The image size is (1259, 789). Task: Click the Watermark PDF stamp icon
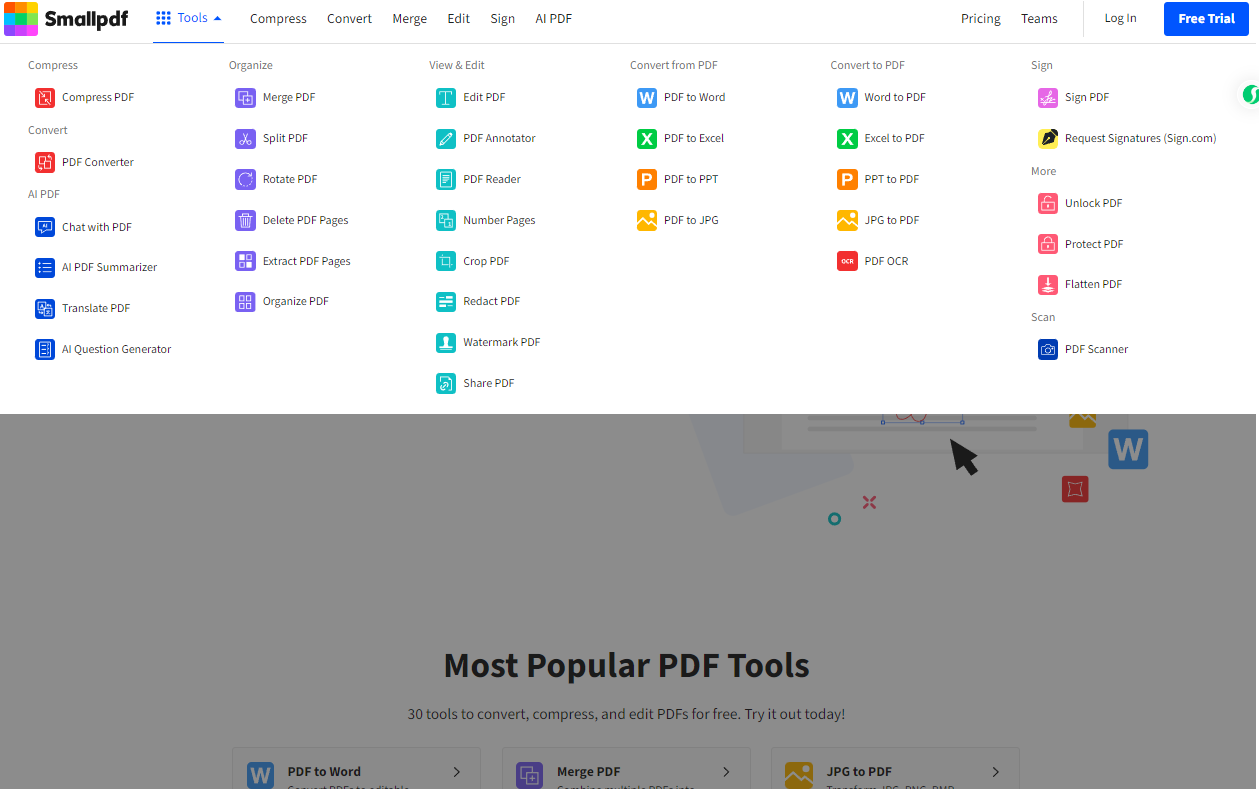pyautogui.click(x=446, y=342)
